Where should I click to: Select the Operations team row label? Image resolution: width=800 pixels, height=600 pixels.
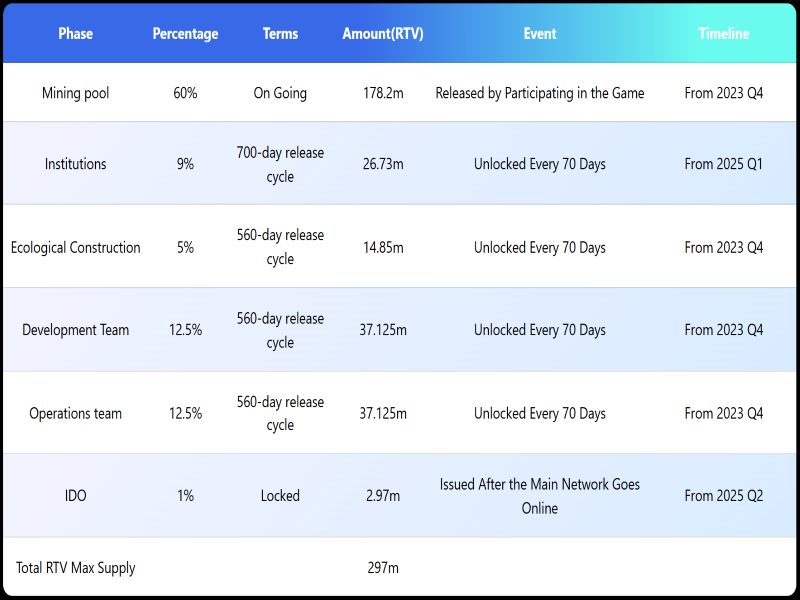point(75,413)
